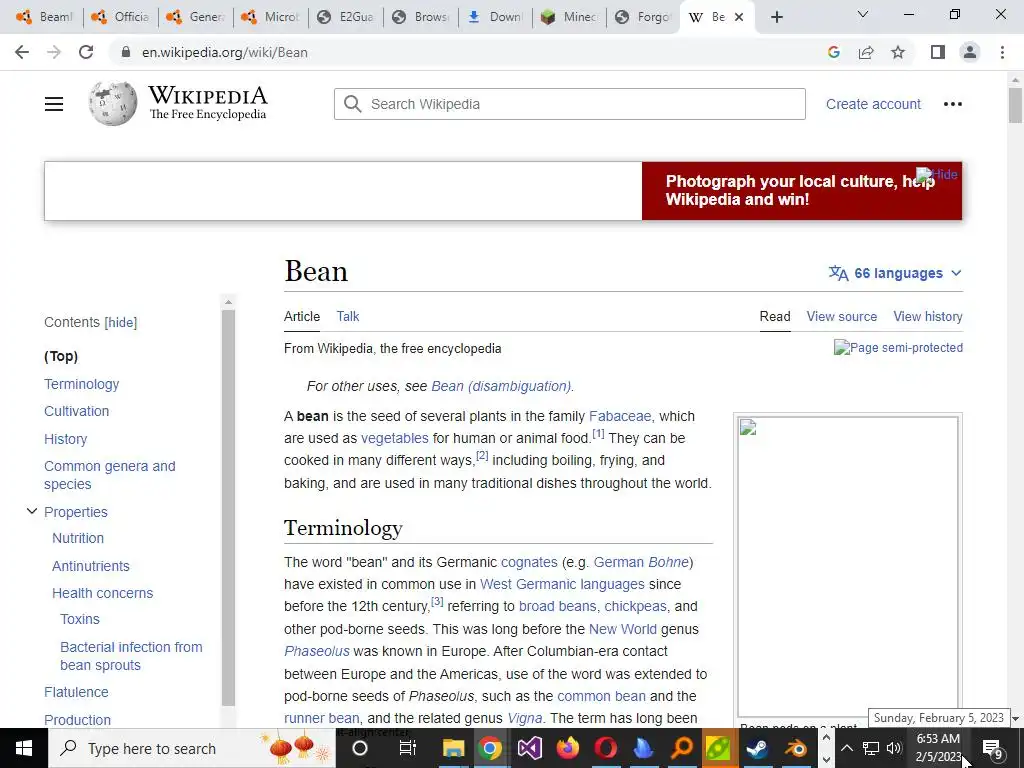Open File Explorer from the taskbar
Screen dimensions: 1024x768
tap(453, 748)
